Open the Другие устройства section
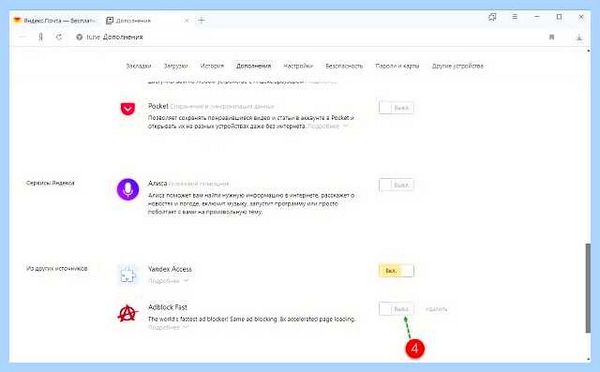 coord(458,66)
